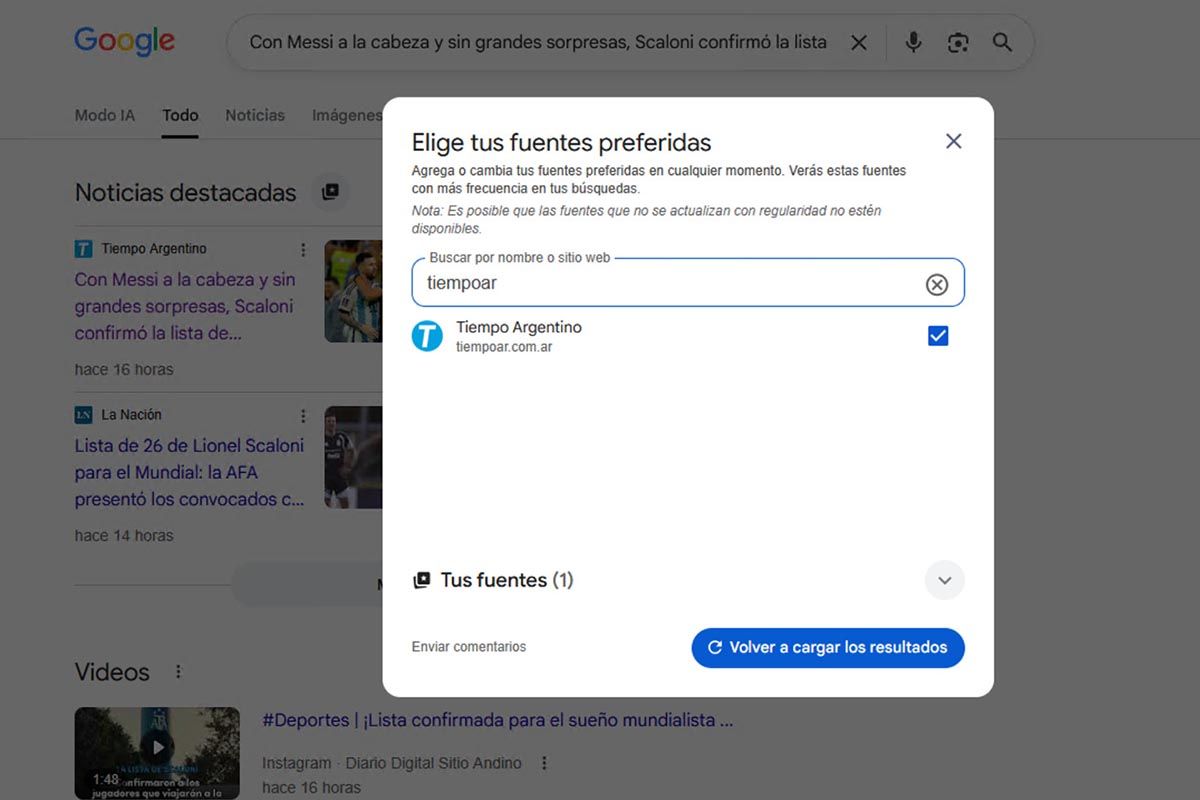Click La Nación favicon in news results
This screenshot has height=800, width=1200.
pos(83,414)
